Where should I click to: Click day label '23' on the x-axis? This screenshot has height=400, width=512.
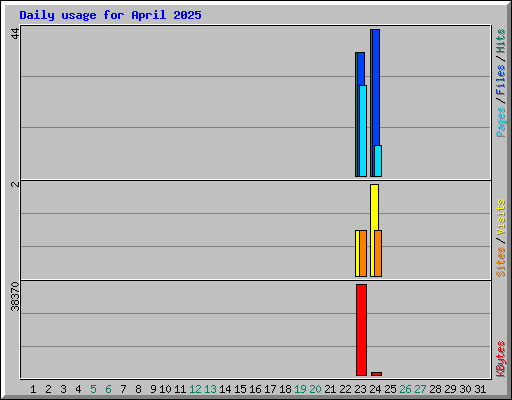(x=360, y=389)
